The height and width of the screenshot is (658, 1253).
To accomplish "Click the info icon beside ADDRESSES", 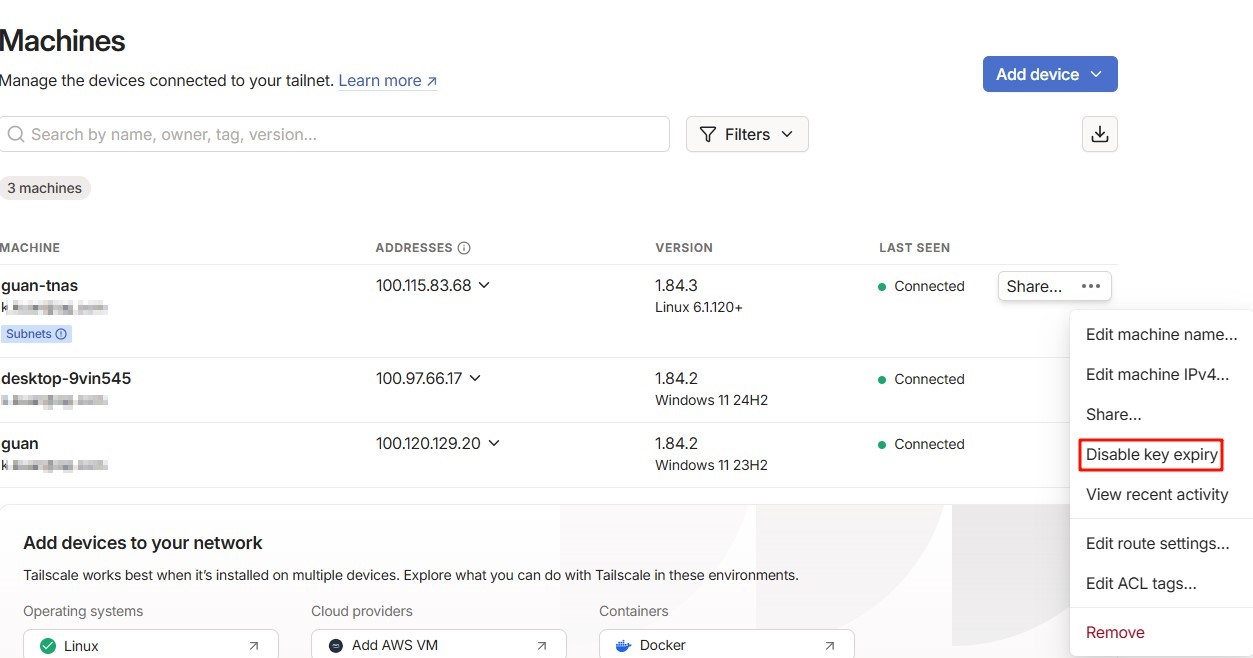I will pyautogui.click(x=464, y=248).
